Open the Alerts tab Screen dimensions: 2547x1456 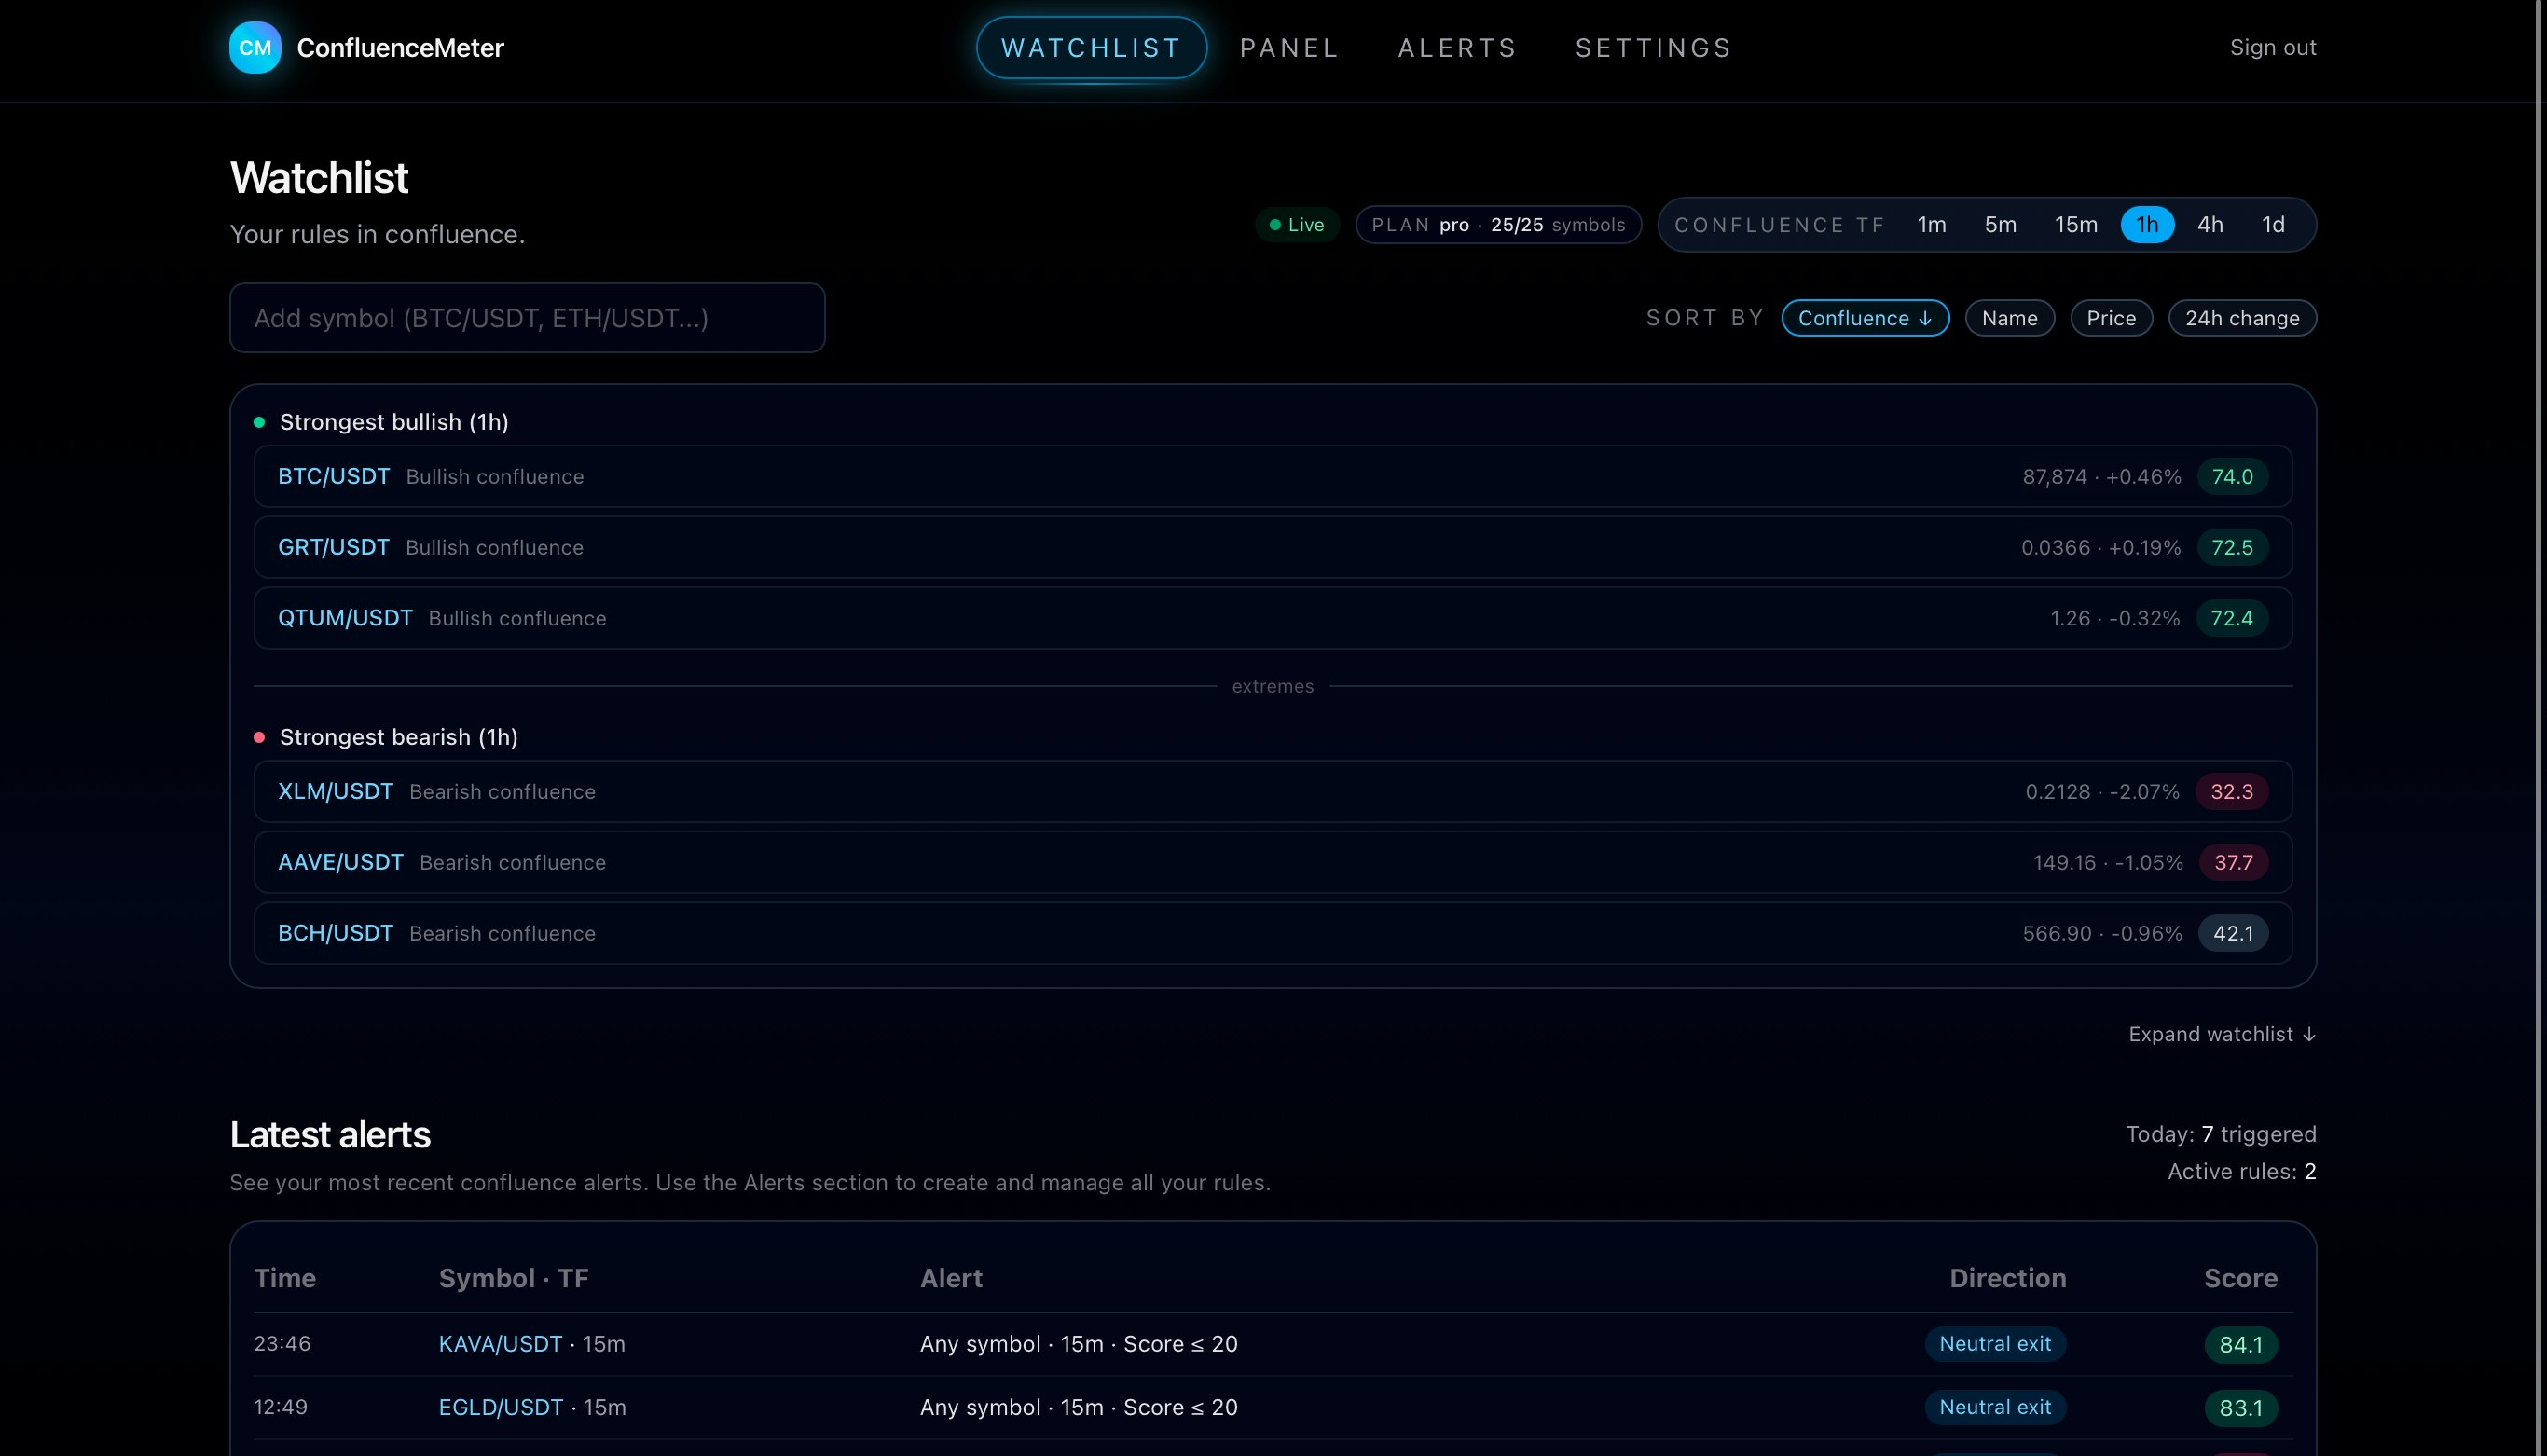(x=1456, y=48)
